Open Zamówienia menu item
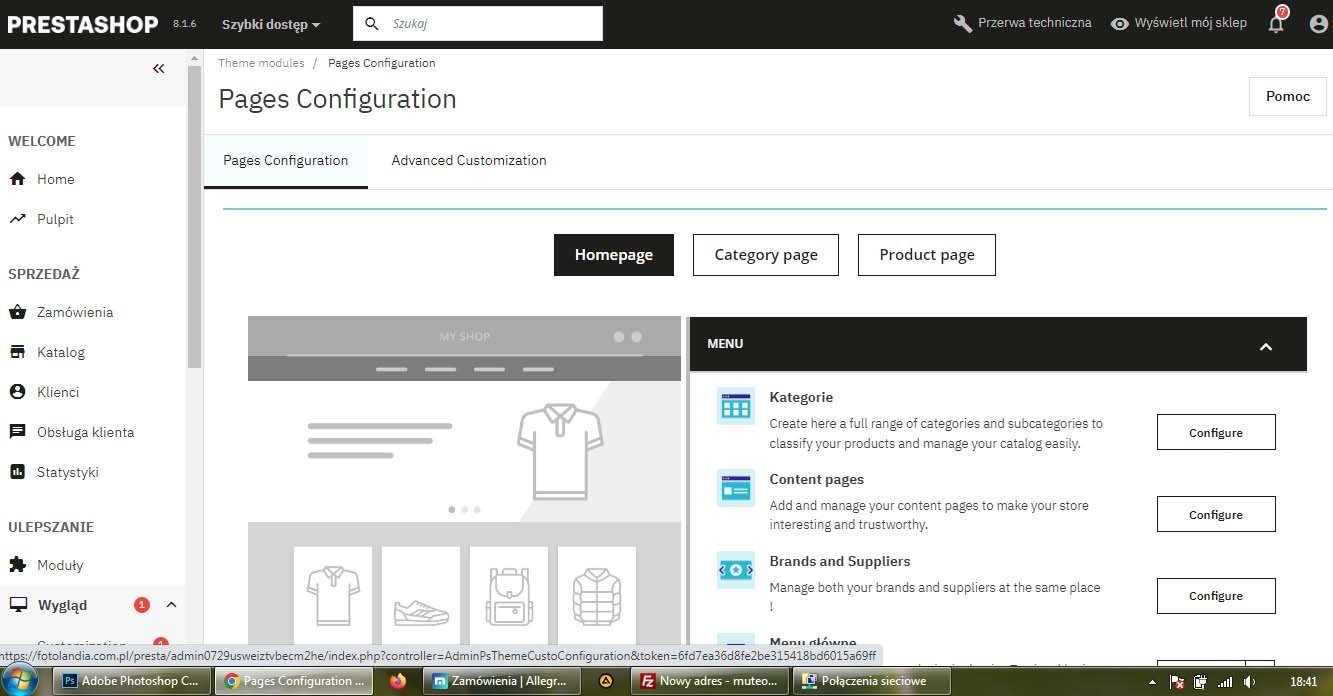 click(75, 312)
